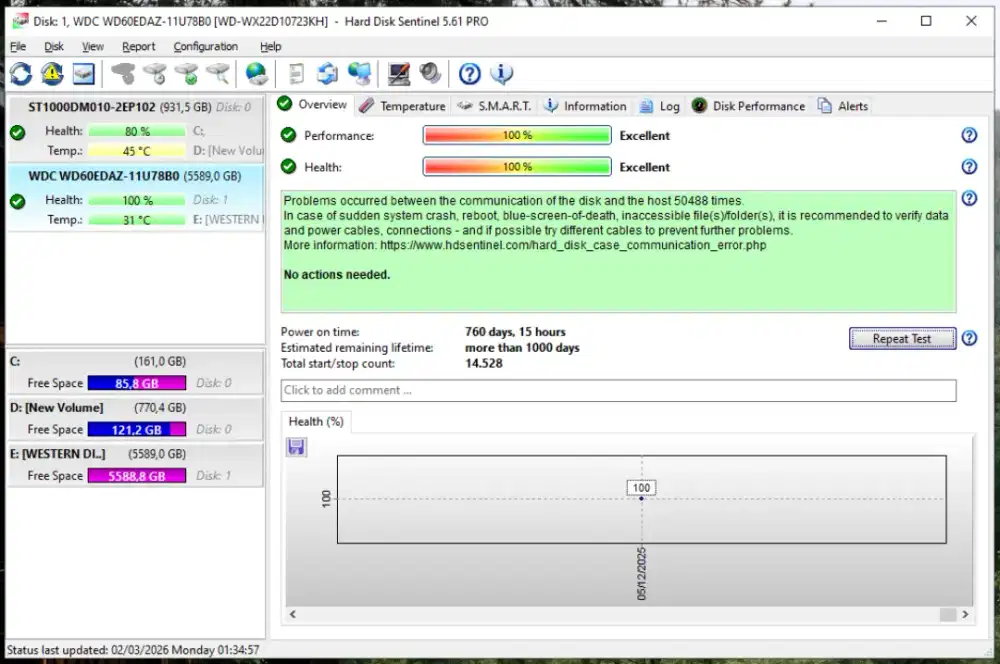The height and width of the screenshot is (664, 1000).
Task: Open the Report menu
Action: click(138, 46)
